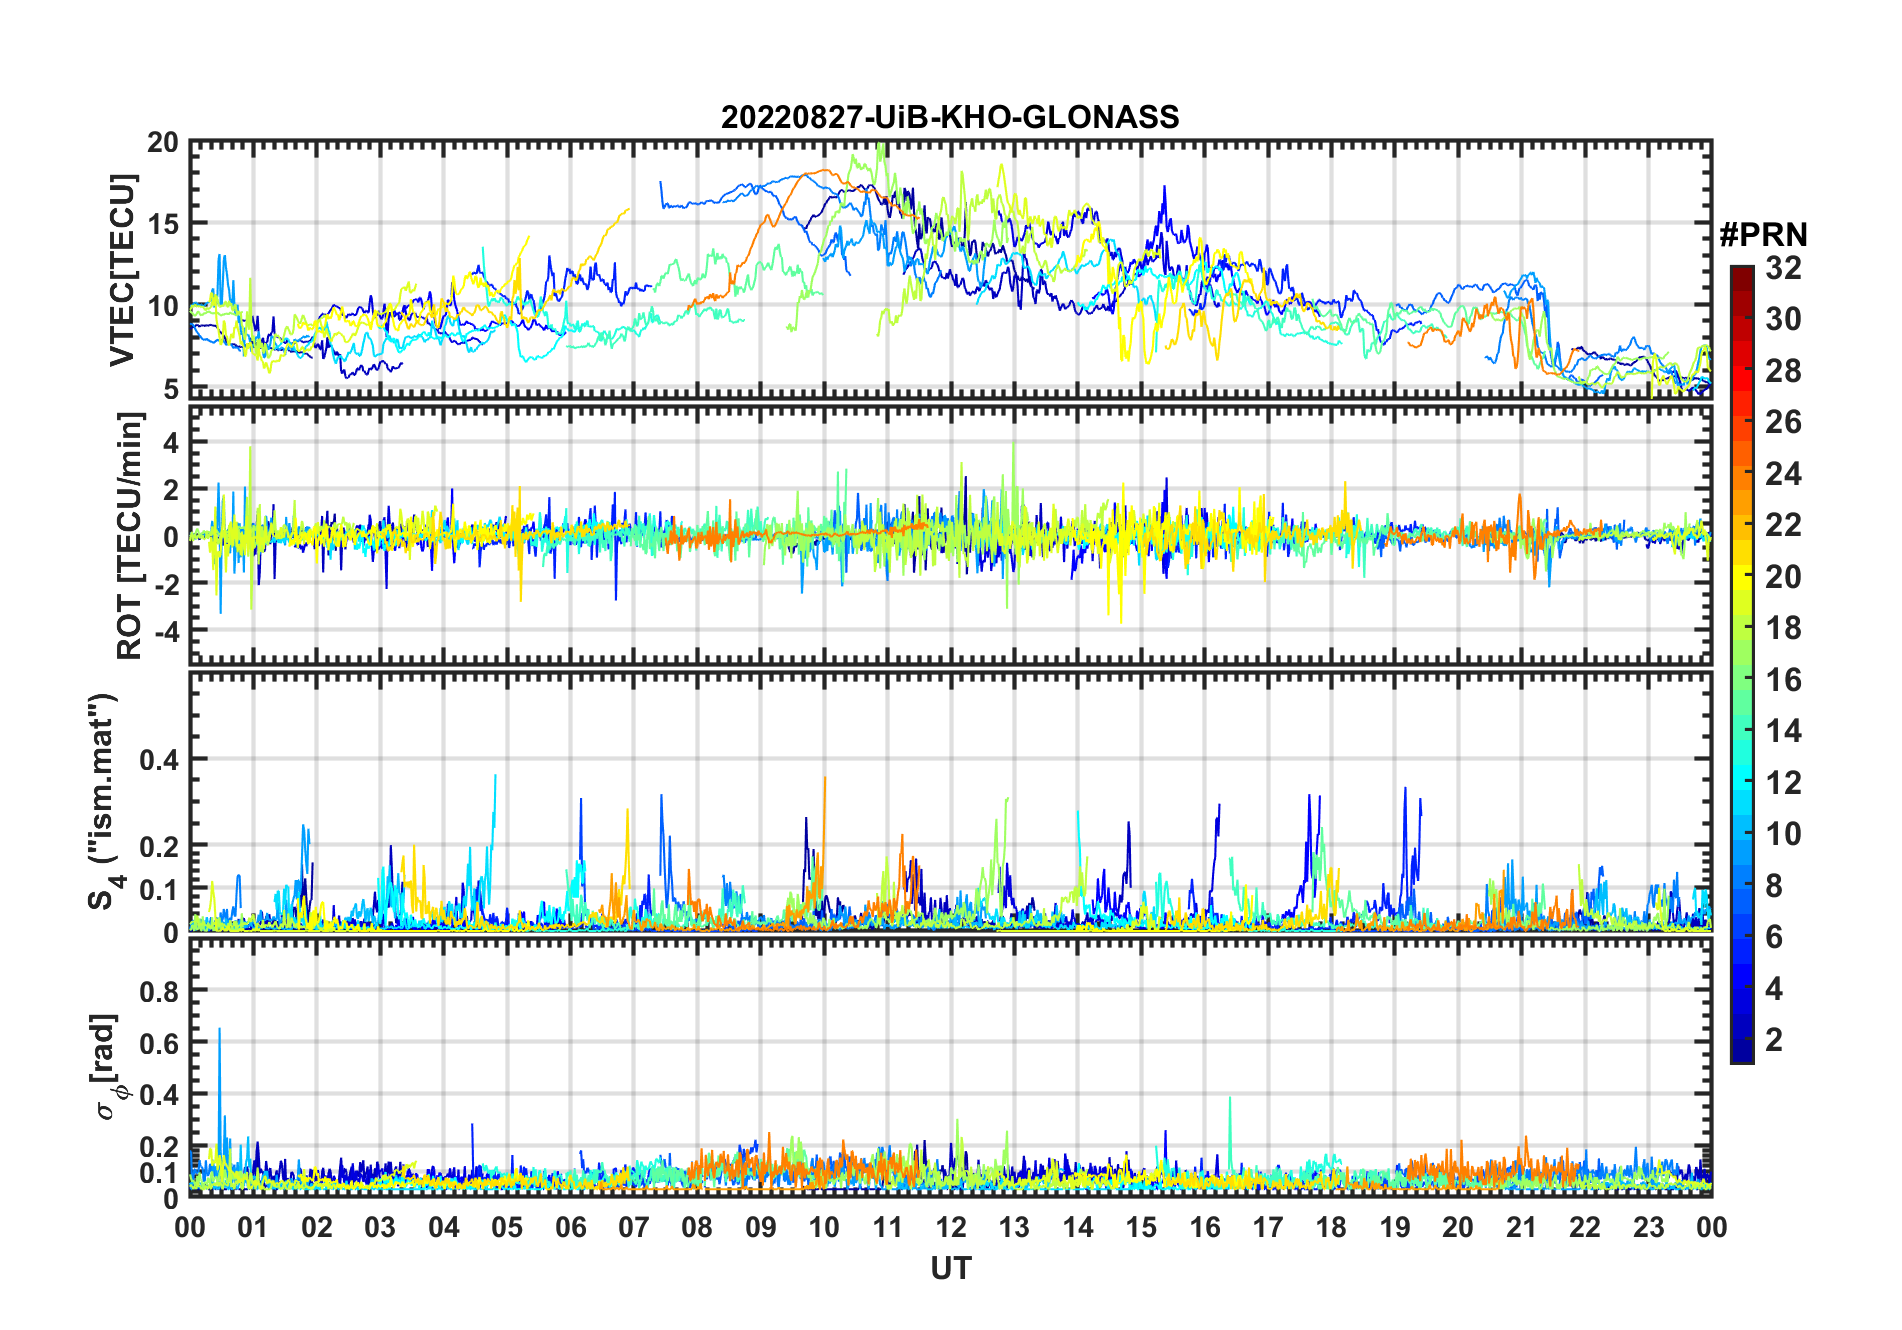
Task: Click the S4 ("ism.mat") y-axis label
Action: 104,802
